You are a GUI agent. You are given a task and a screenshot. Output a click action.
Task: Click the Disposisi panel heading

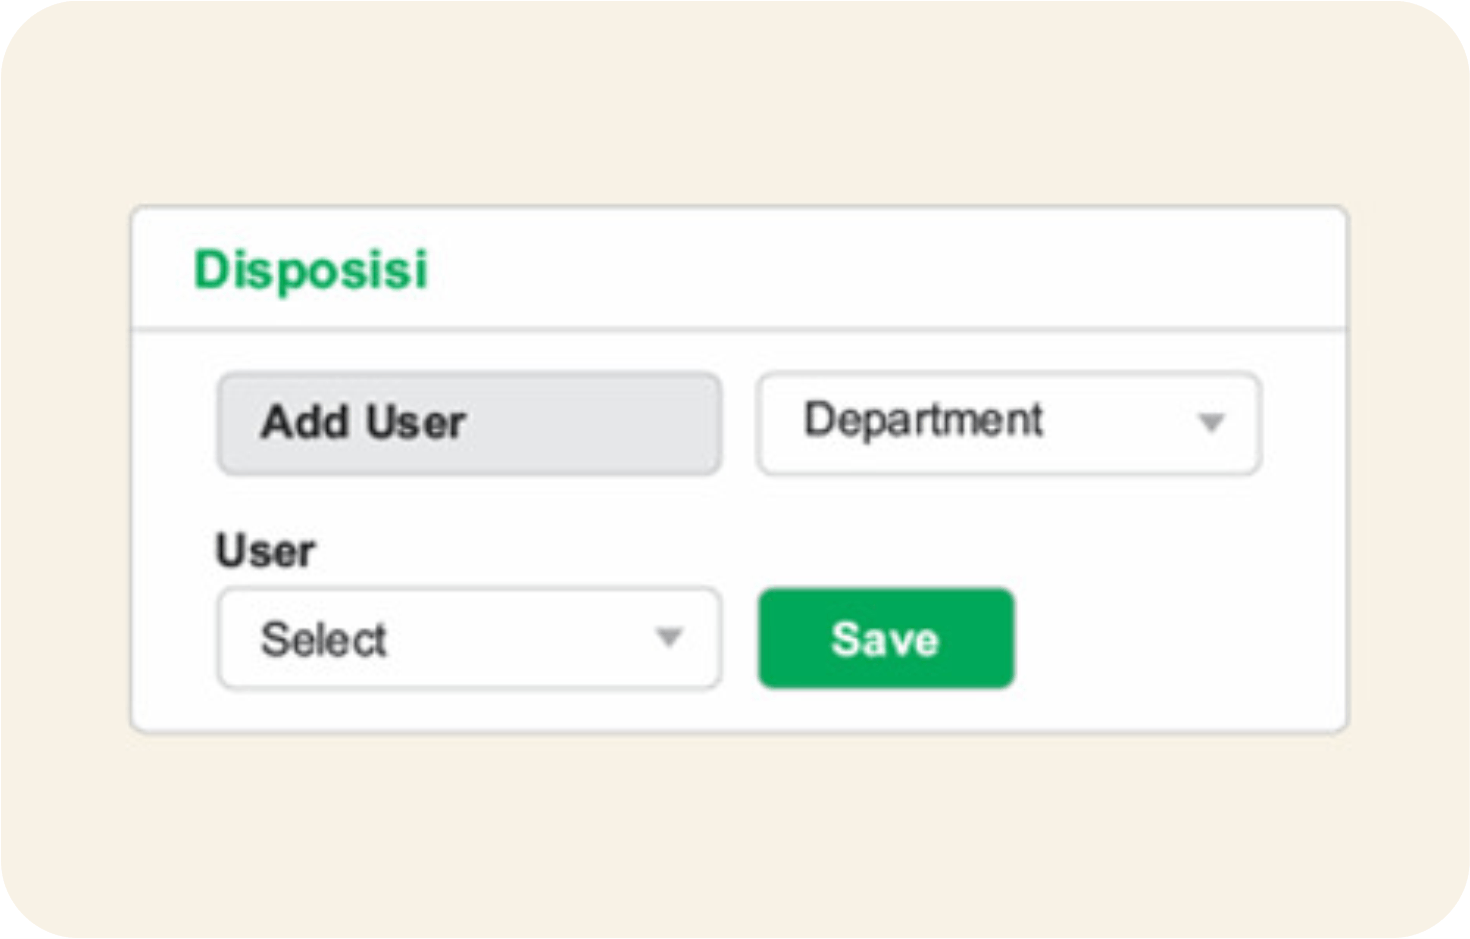point(311,270)
